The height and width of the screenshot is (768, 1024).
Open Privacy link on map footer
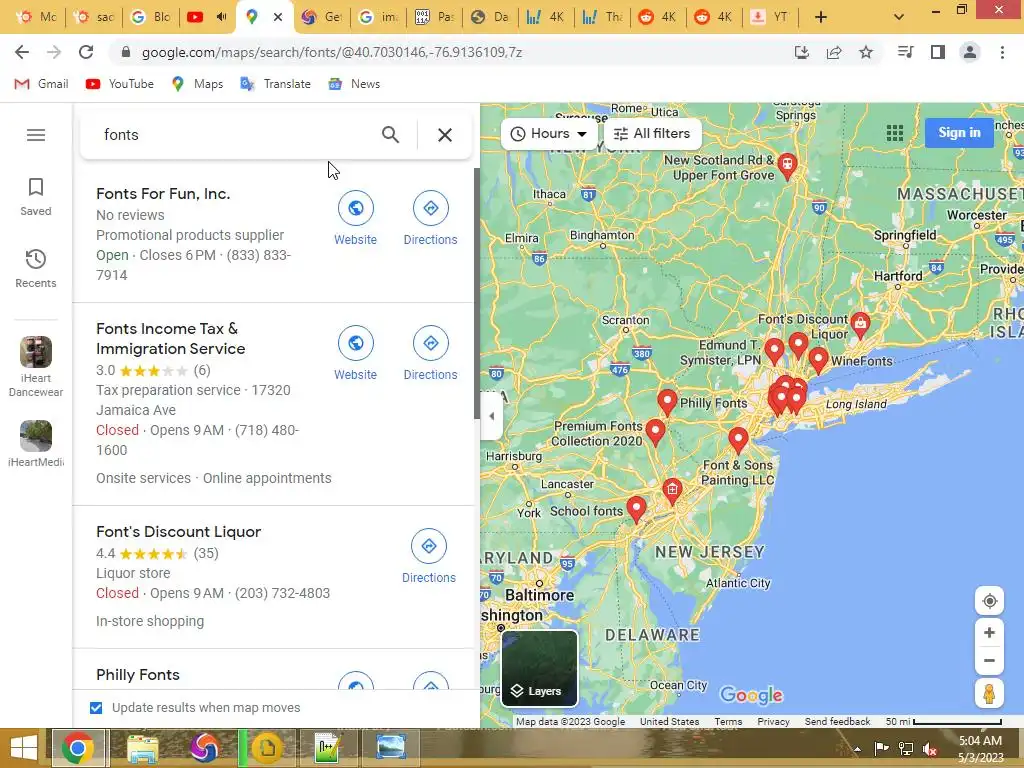pos(773,722)
